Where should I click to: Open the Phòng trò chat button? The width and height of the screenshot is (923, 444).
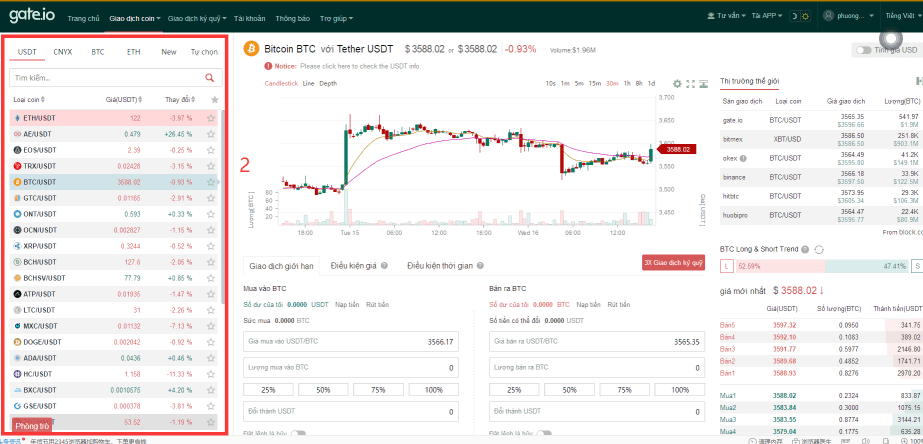(32, 426)
